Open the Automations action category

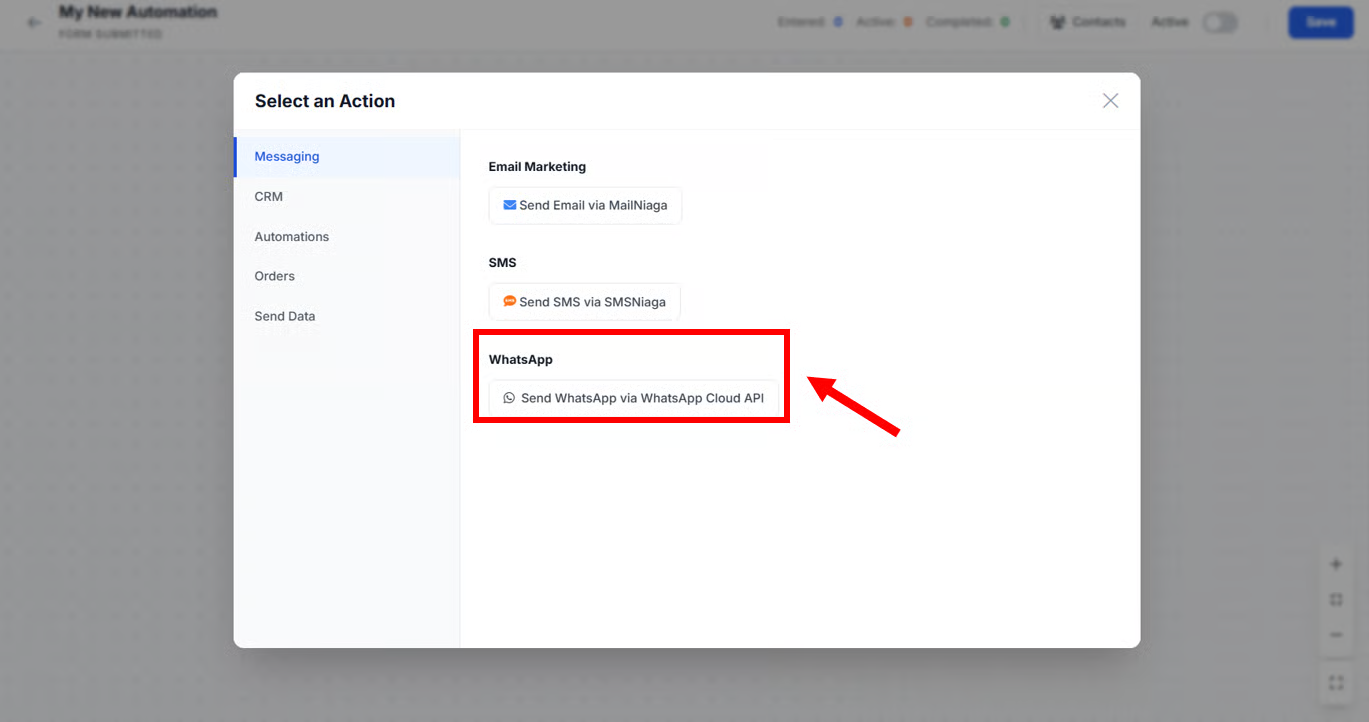pyautogui.click(x=292, y=237)
